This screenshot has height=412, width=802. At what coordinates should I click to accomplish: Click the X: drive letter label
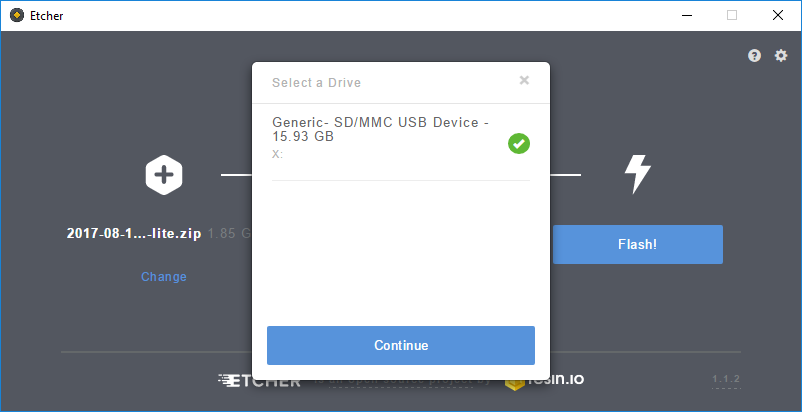click(278, 155)
